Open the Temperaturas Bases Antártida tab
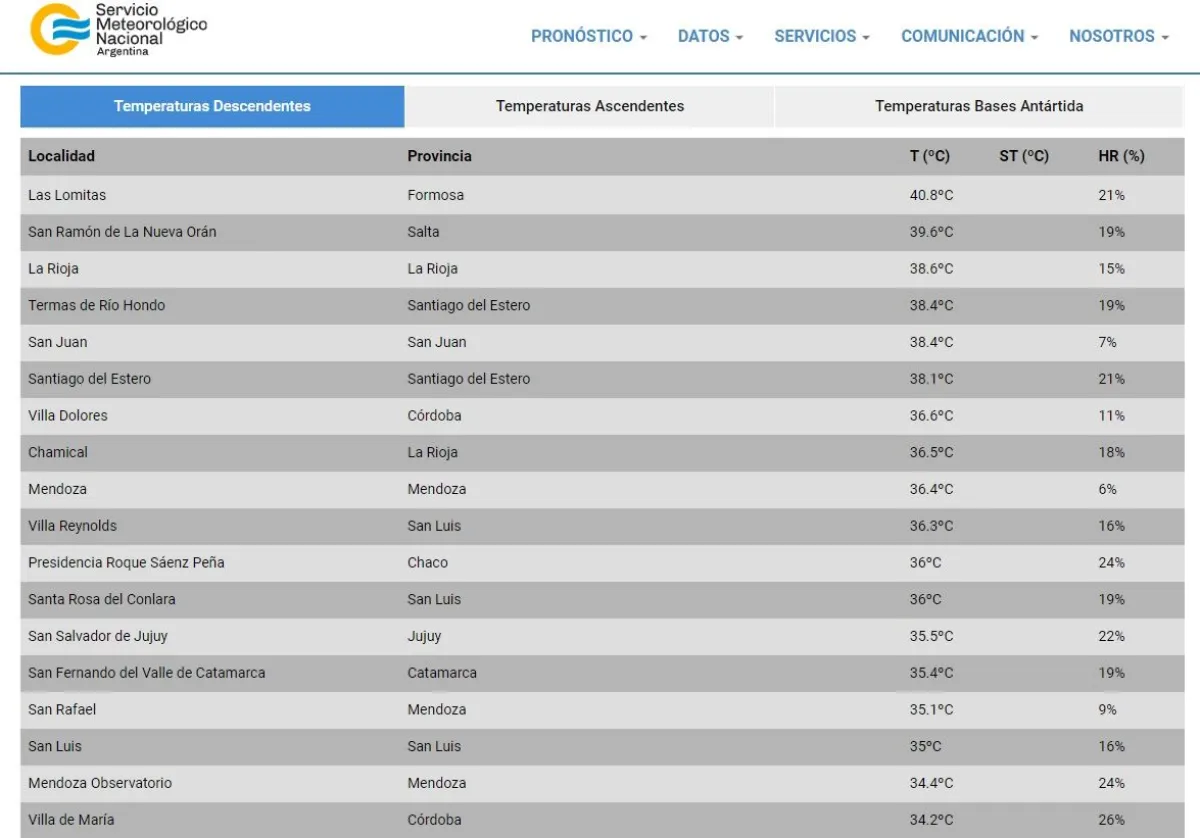Image resolution: width=1200 pixels, height=838 pixels. 978,106
